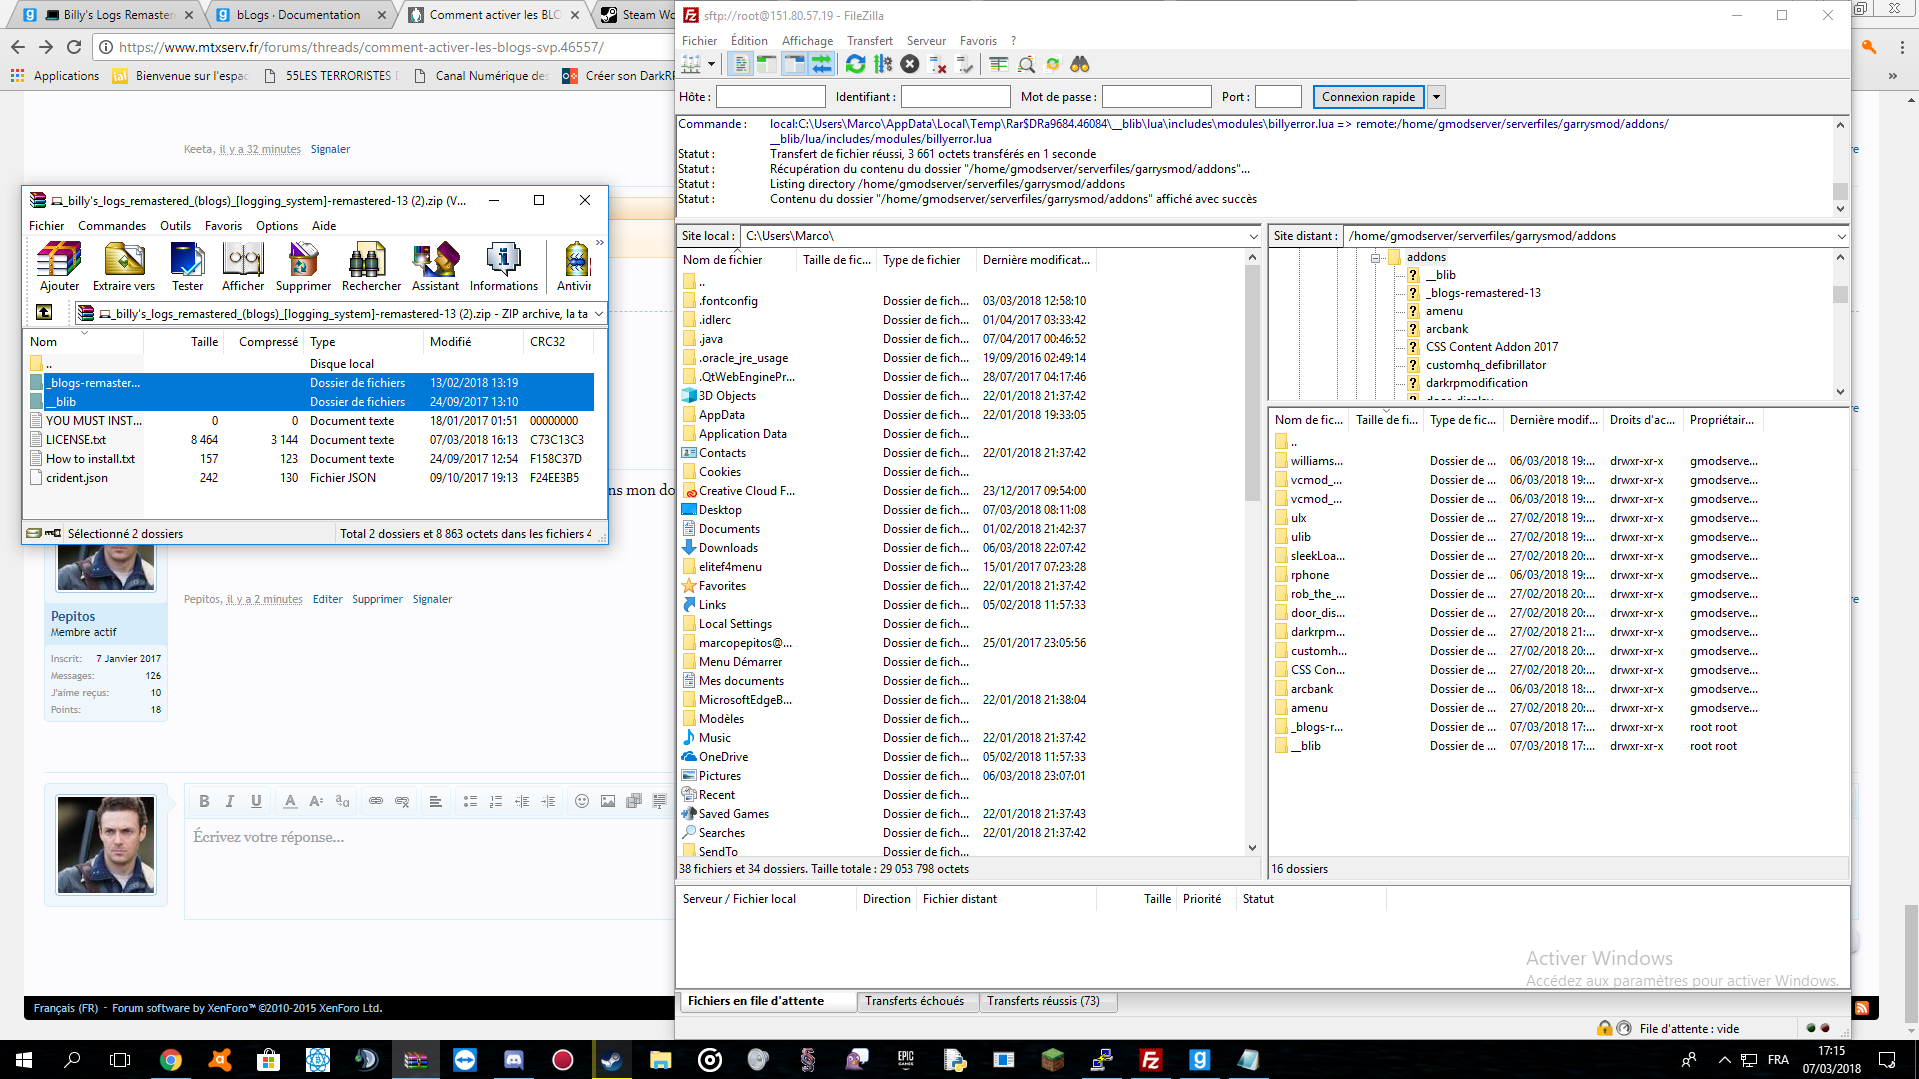Toggle transfer queue display in FileZilla
The height and width of the screenshot is (1079, 1919).
point(821,64)
